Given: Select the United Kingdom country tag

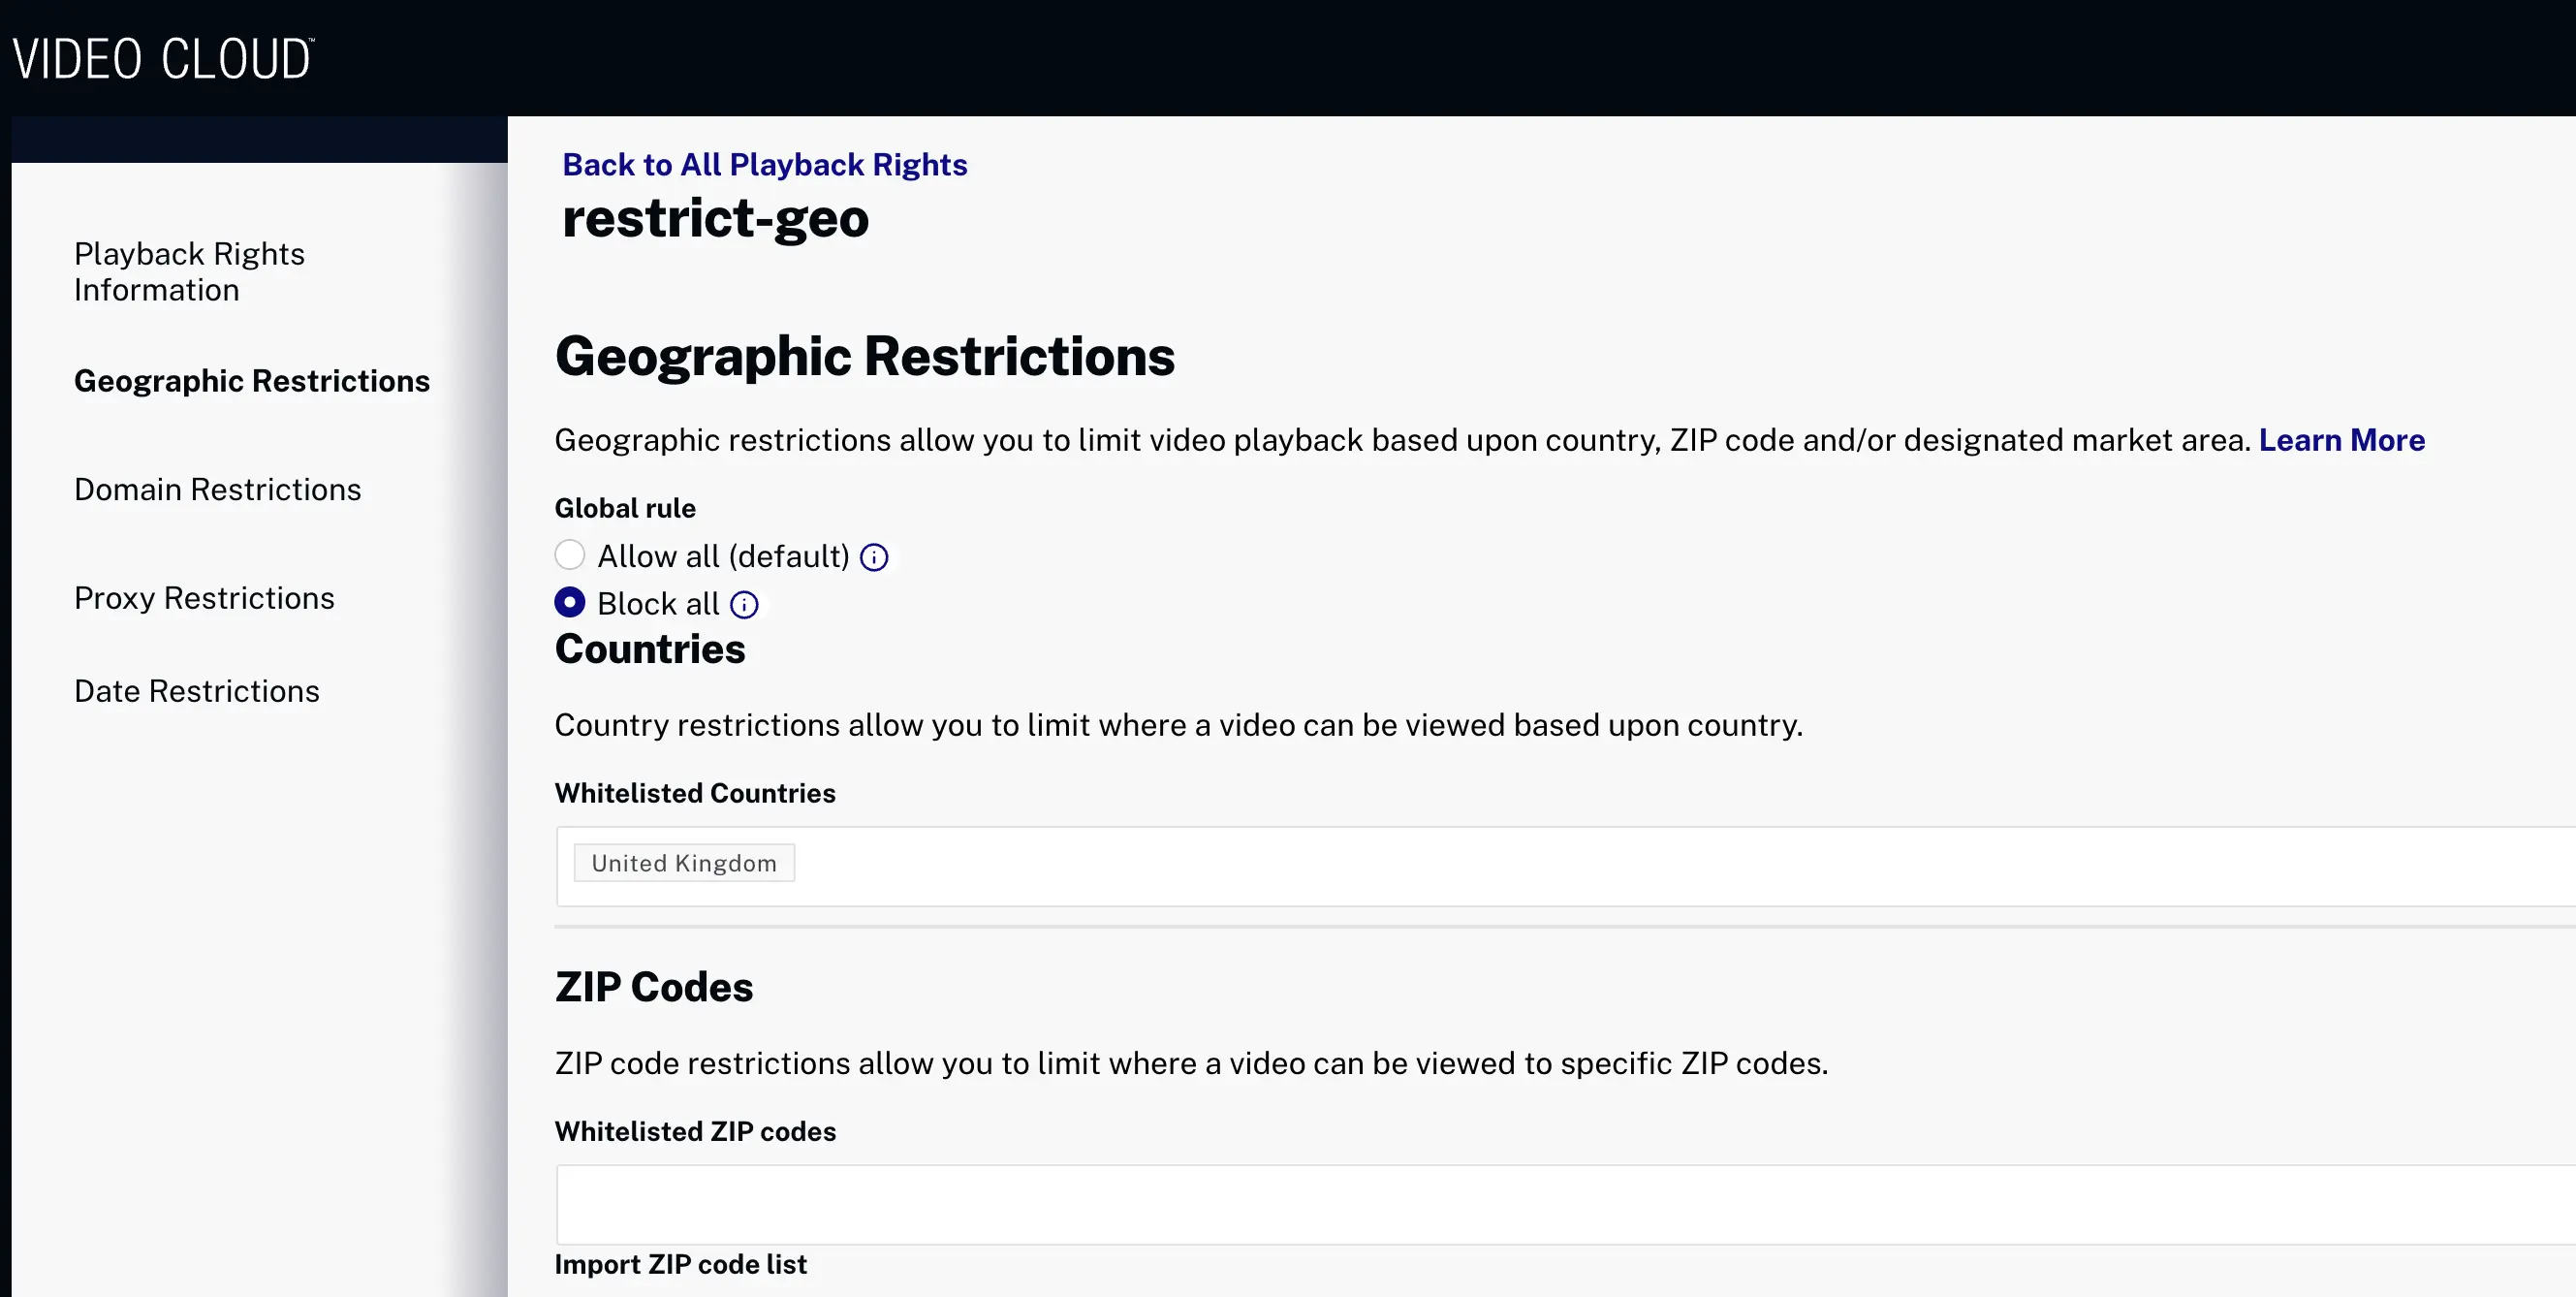Looking at the screenshot, I should pos(683,862).
